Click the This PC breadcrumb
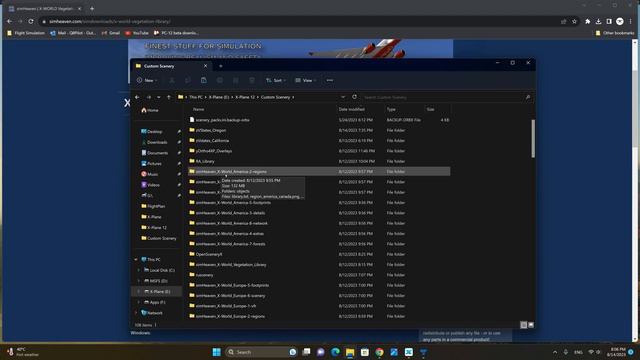Viewport: 640px width, 360px height. click(x=196, y=97)
